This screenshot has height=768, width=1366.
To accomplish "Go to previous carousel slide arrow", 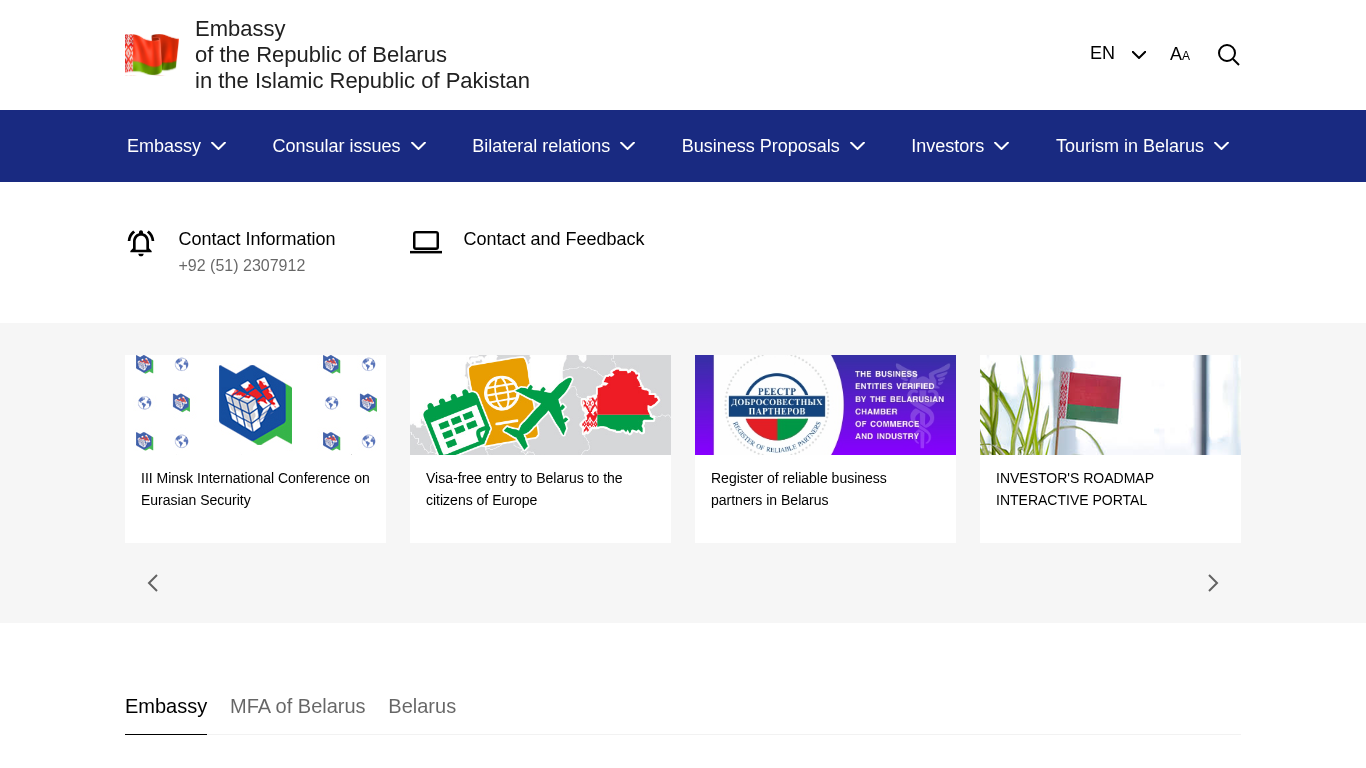I will click(153, 583).
